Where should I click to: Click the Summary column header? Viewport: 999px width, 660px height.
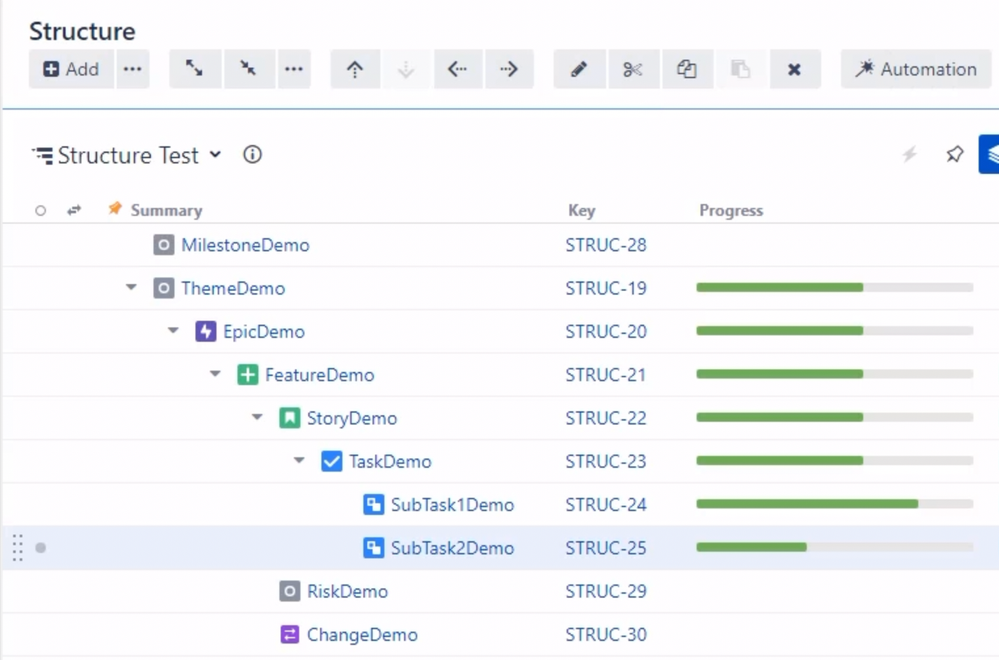pyautogui.click(x=166, y=211)
